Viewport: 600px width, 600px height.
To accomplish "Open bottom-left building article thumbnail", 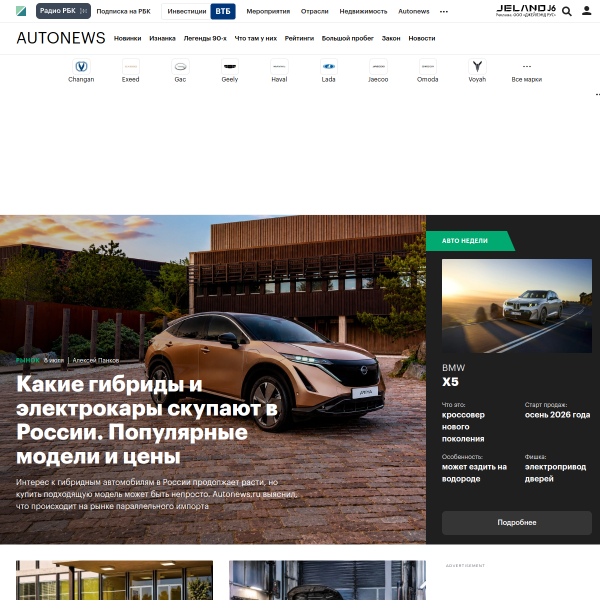I will (x=114, y=580).
